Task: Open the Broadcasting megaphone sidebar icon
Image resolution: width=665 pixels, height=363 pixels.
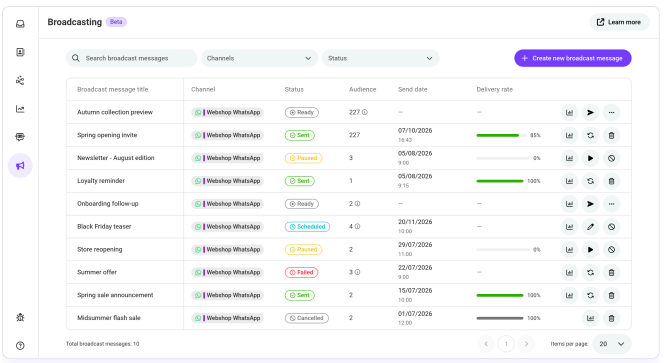Action: click(x=20, y=165)
